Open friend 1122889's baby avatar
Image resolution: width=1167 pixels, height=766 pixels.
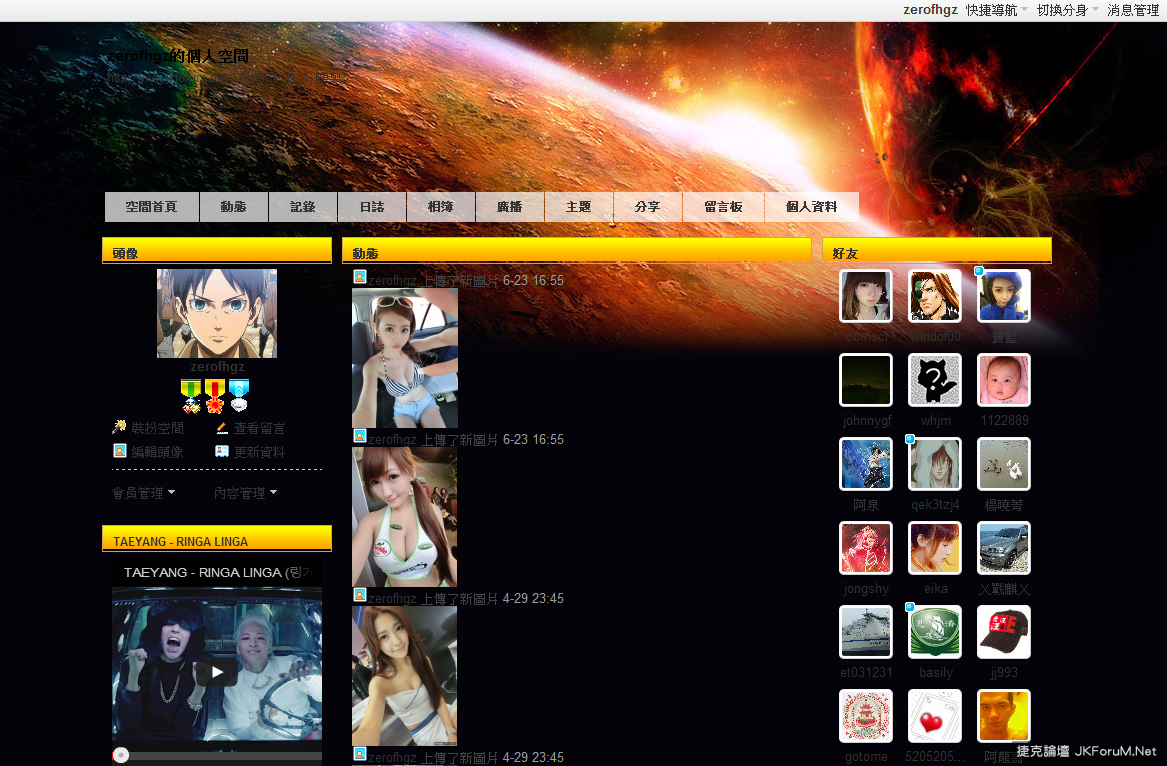pyautogui.click(x=1004, y=380)
